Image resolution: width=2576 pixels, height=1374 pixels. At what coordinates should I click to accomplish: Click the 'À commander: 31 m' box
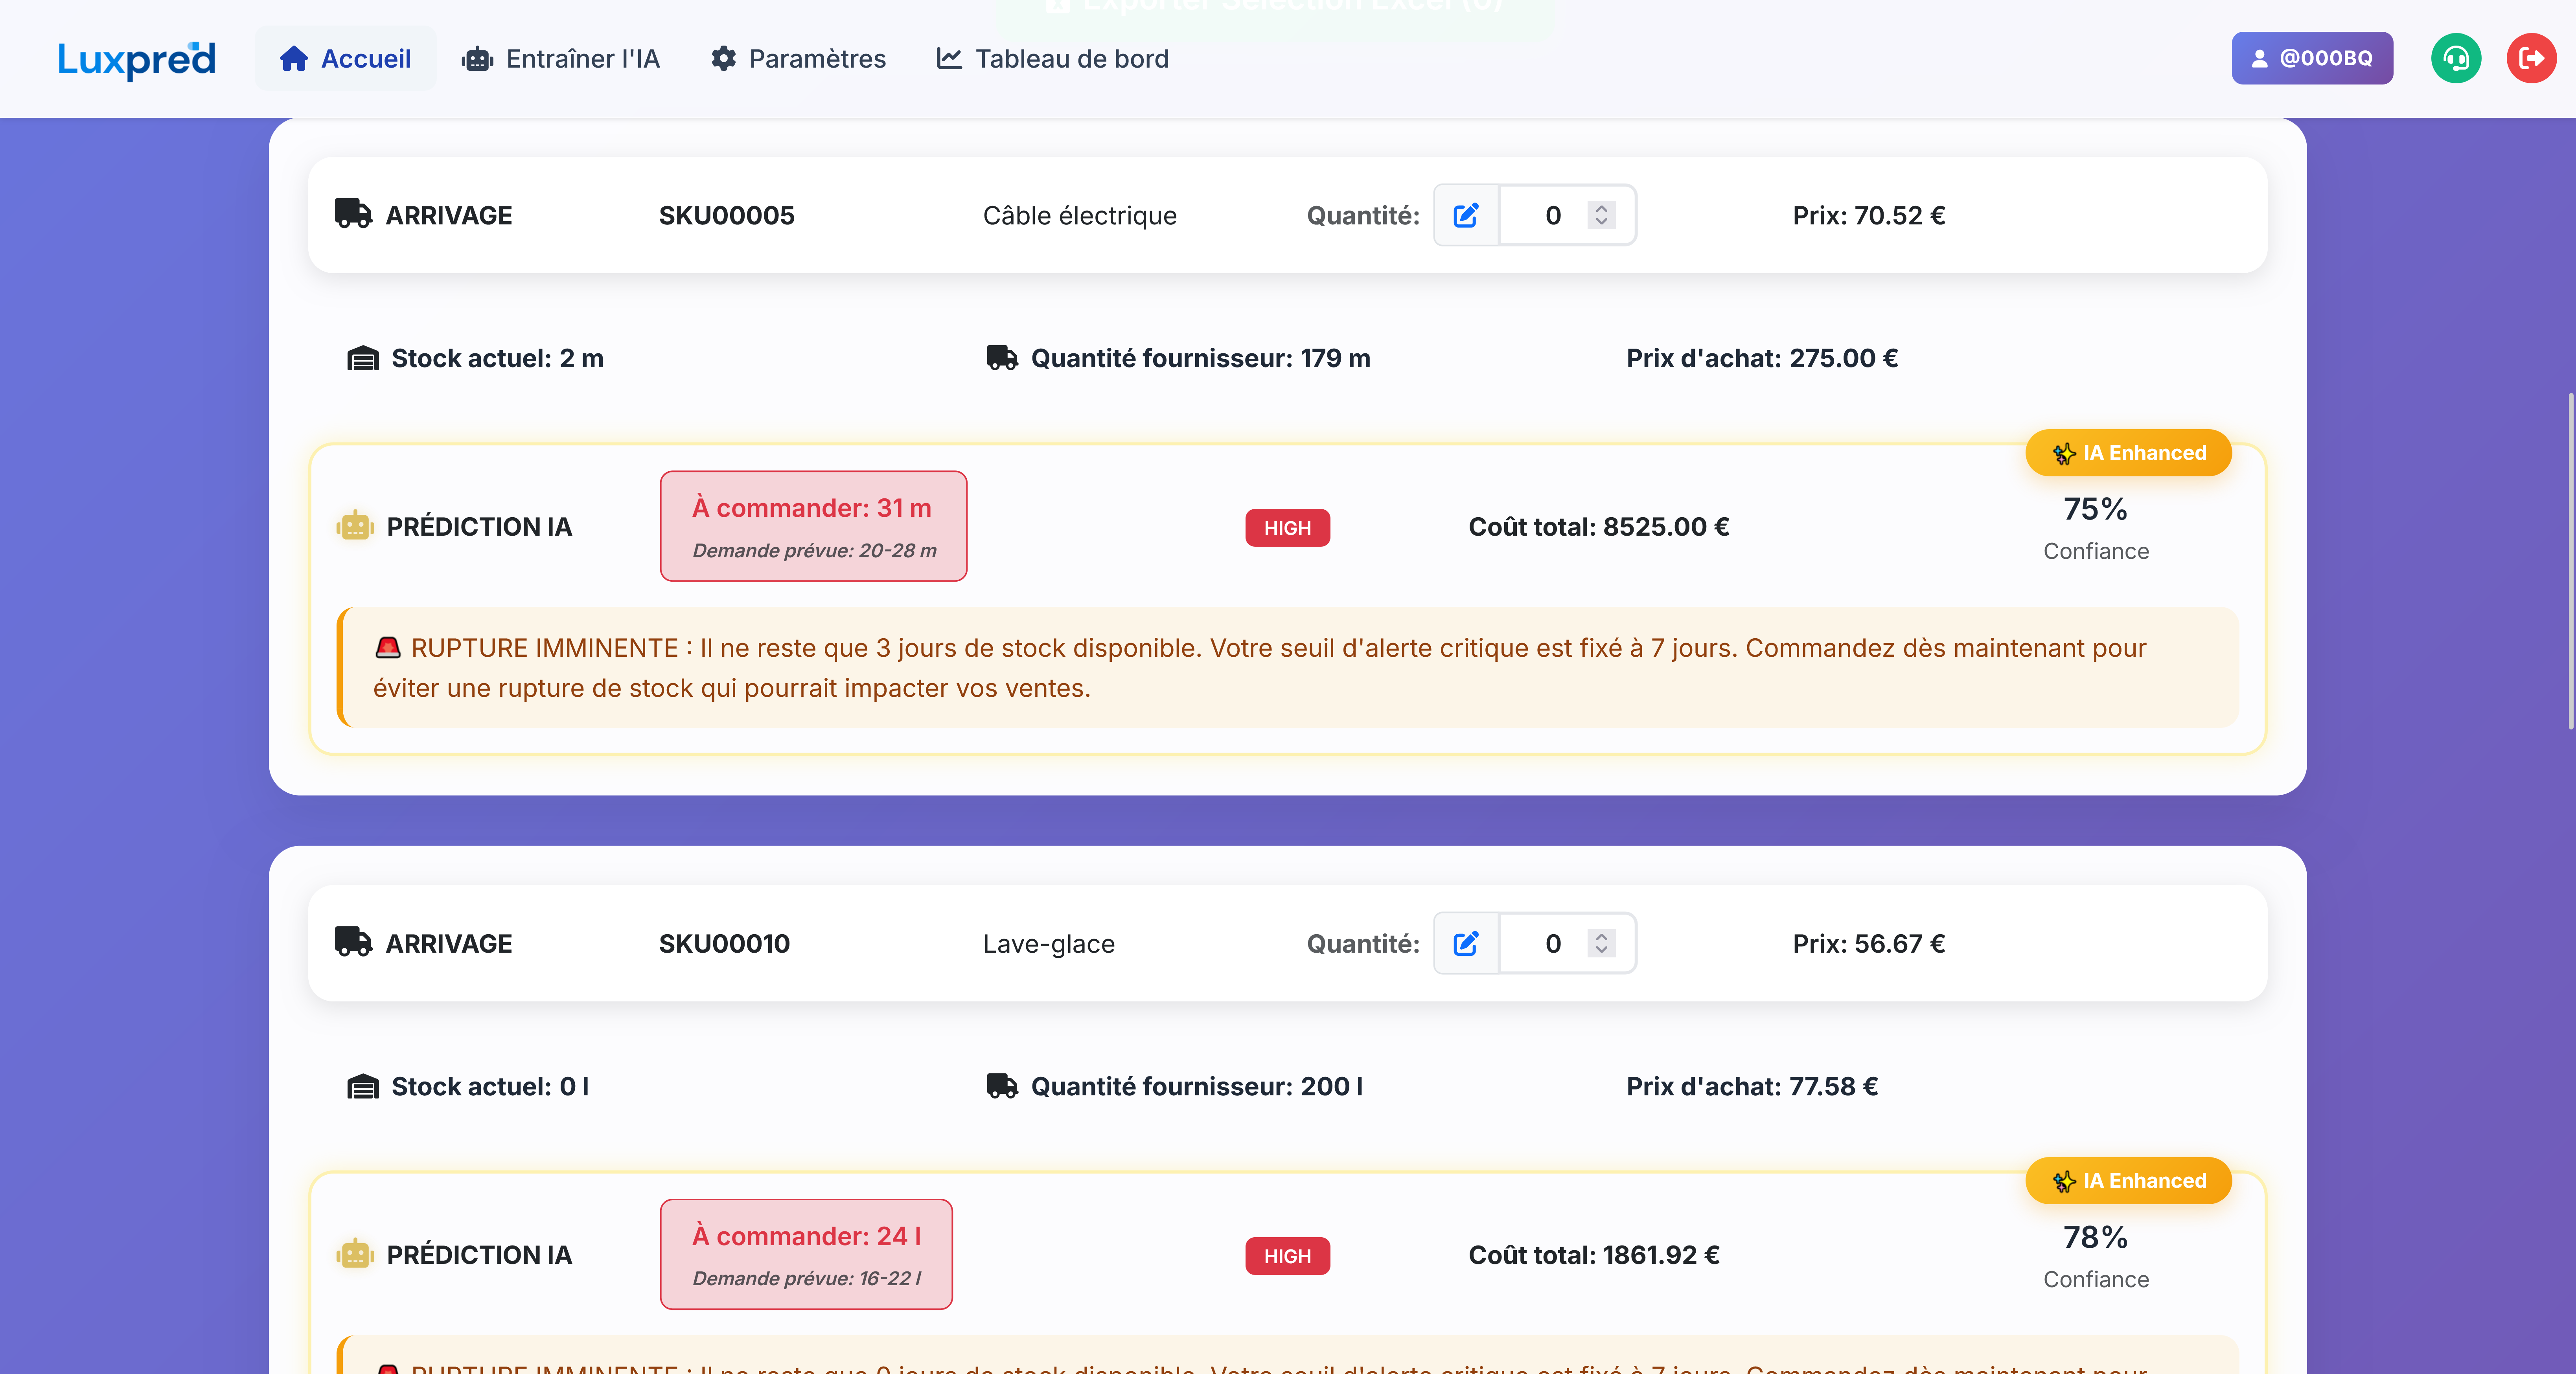pos(813,526)
